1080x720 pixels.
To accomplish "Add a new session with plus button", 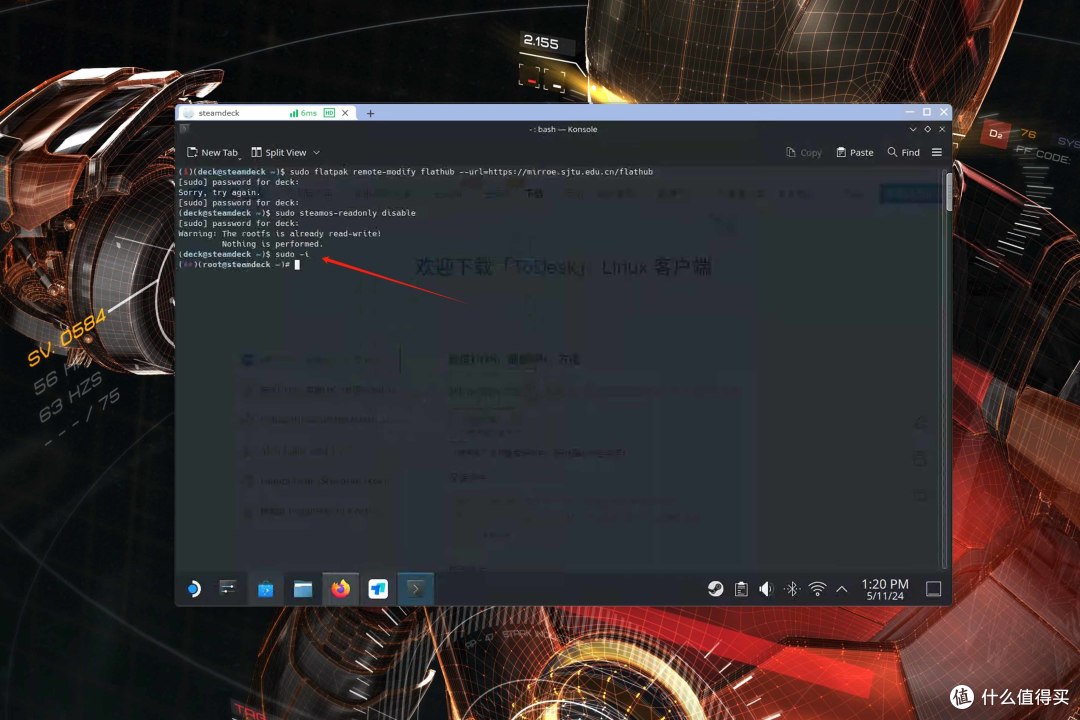I will [x=371, y=113].
